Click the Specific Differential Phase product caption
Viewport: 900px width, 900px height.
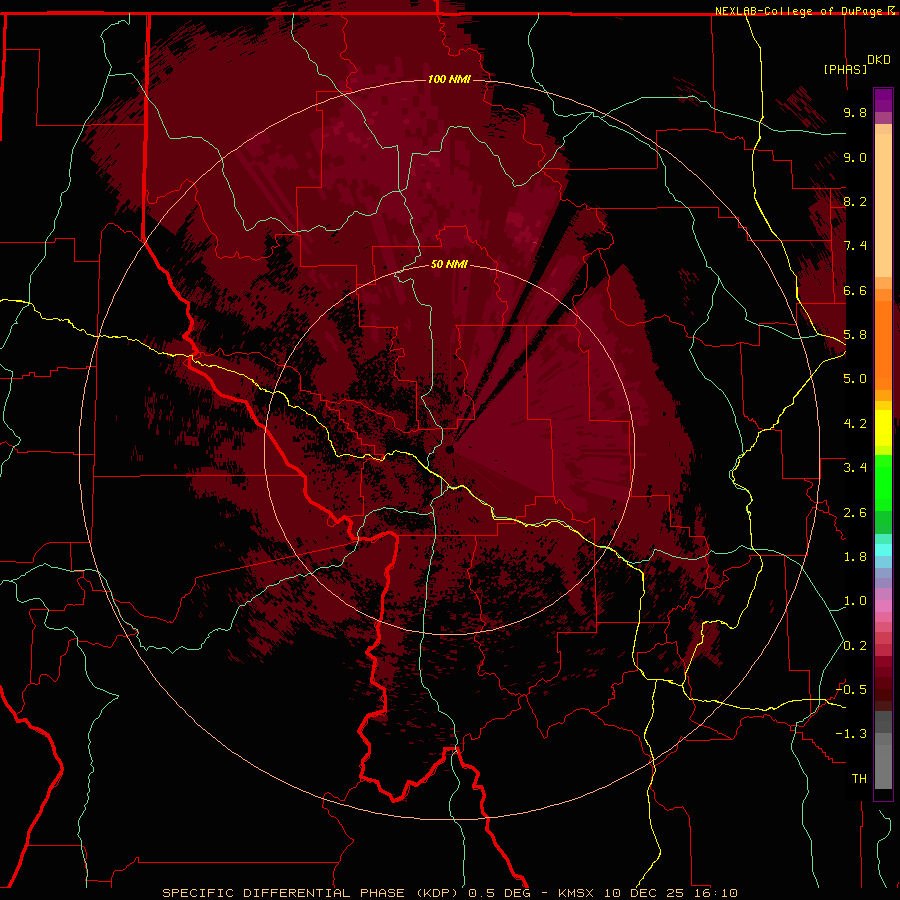pyautogui.click(x=450, y=893)
